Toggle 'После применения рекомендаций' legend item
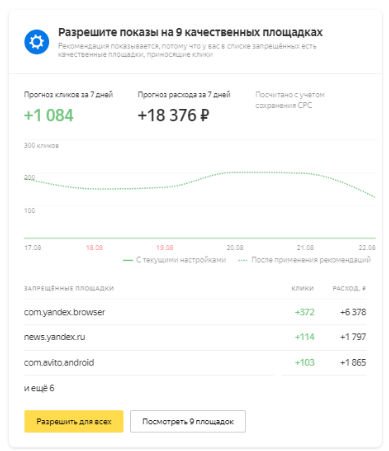This screenshot has width=389, height=451. 304,260
